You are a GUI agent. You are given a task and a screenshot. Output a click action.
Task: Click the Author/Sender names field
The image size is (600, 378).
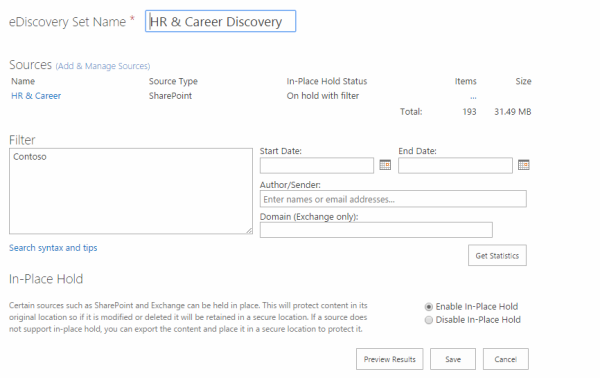point(393,199)
